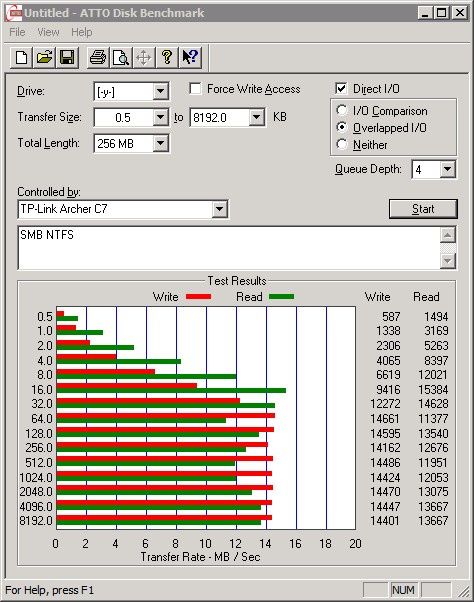
Task: Start the benchmark with Start button
Action: pos(423,209)
